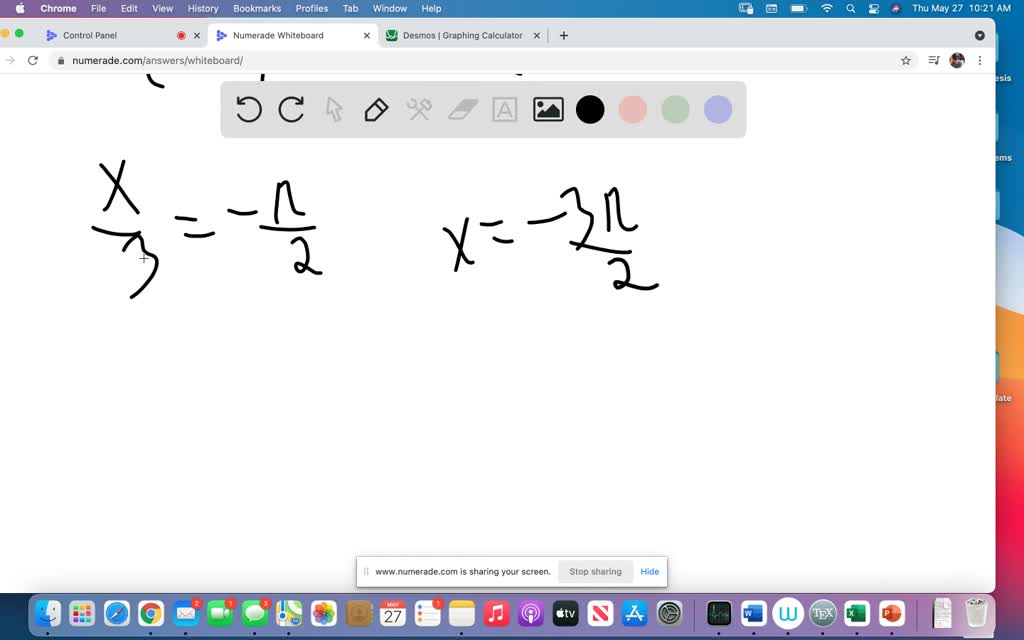This screenshot has height=640, width=1024.
Task: Open a new browser tab with the plus
Action: coord(563,34)
